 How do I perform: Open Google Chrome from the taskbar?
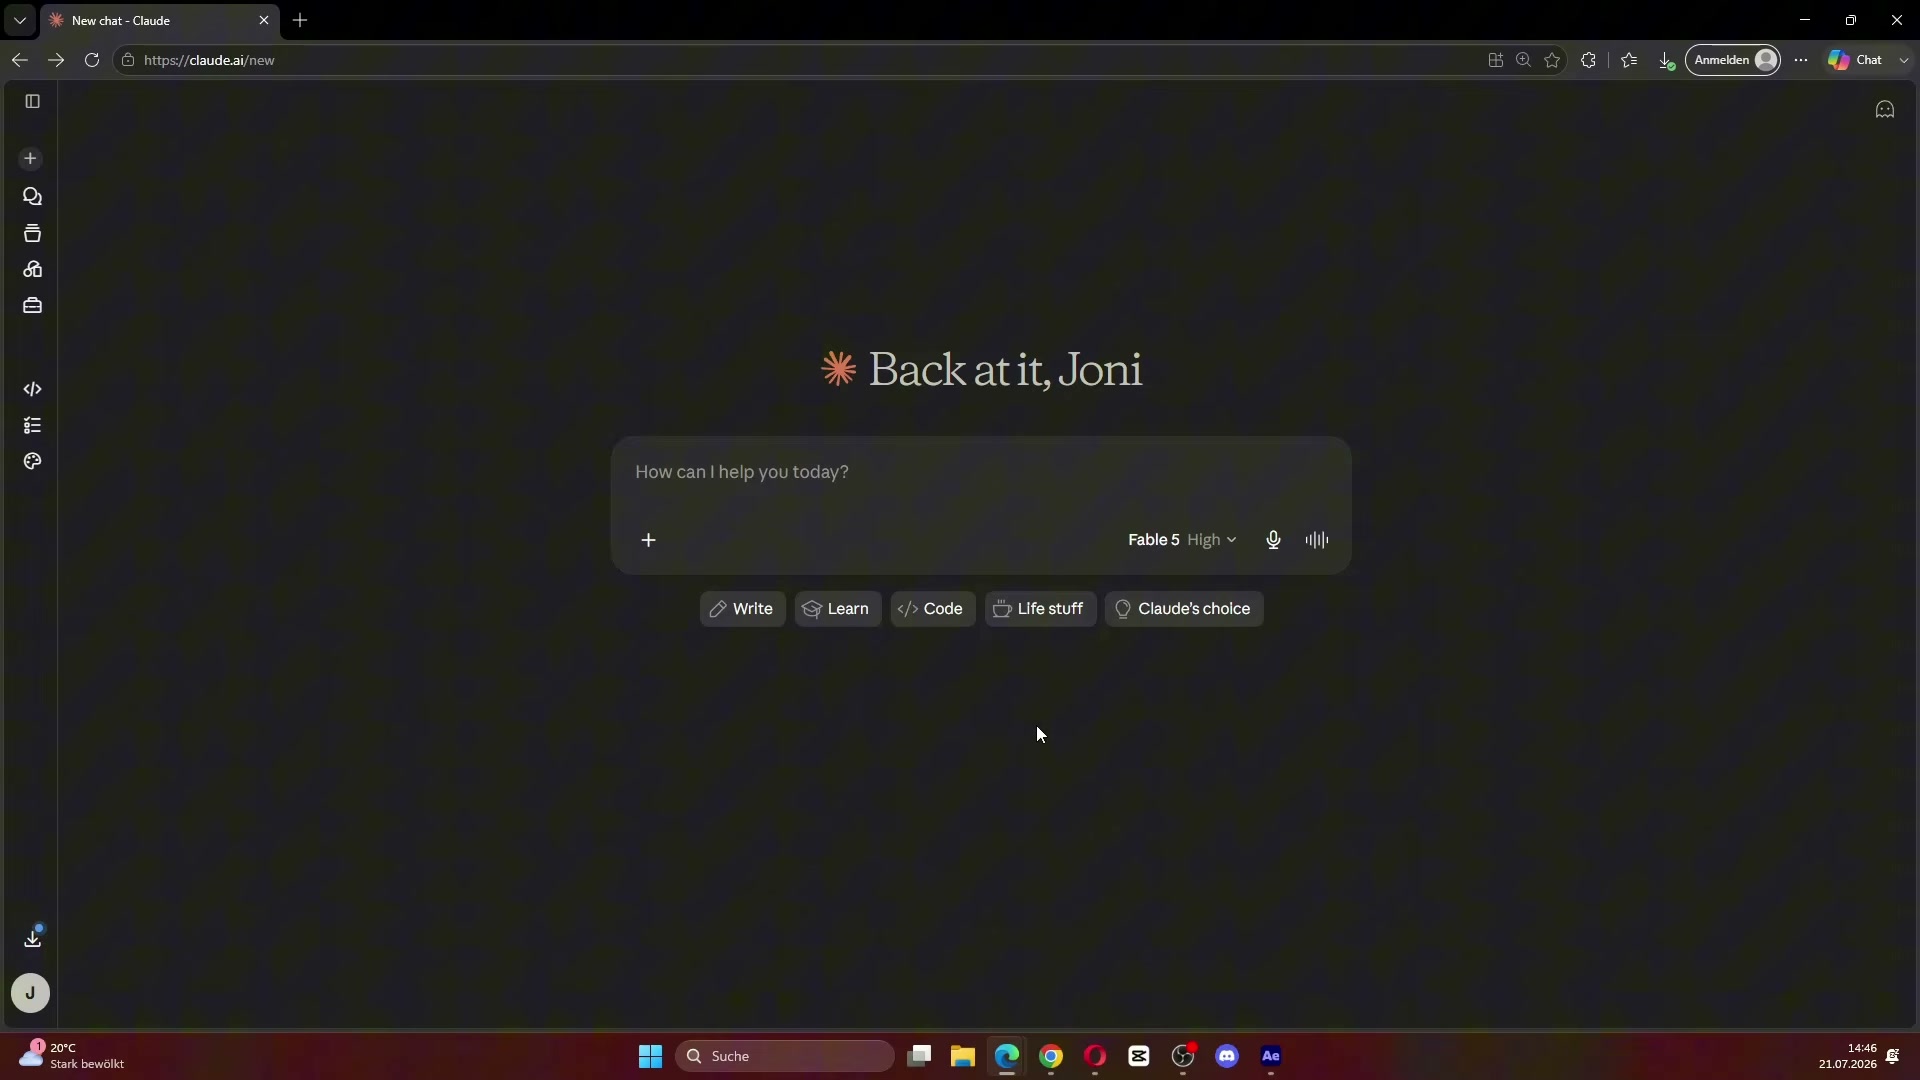point(1051,1056)
